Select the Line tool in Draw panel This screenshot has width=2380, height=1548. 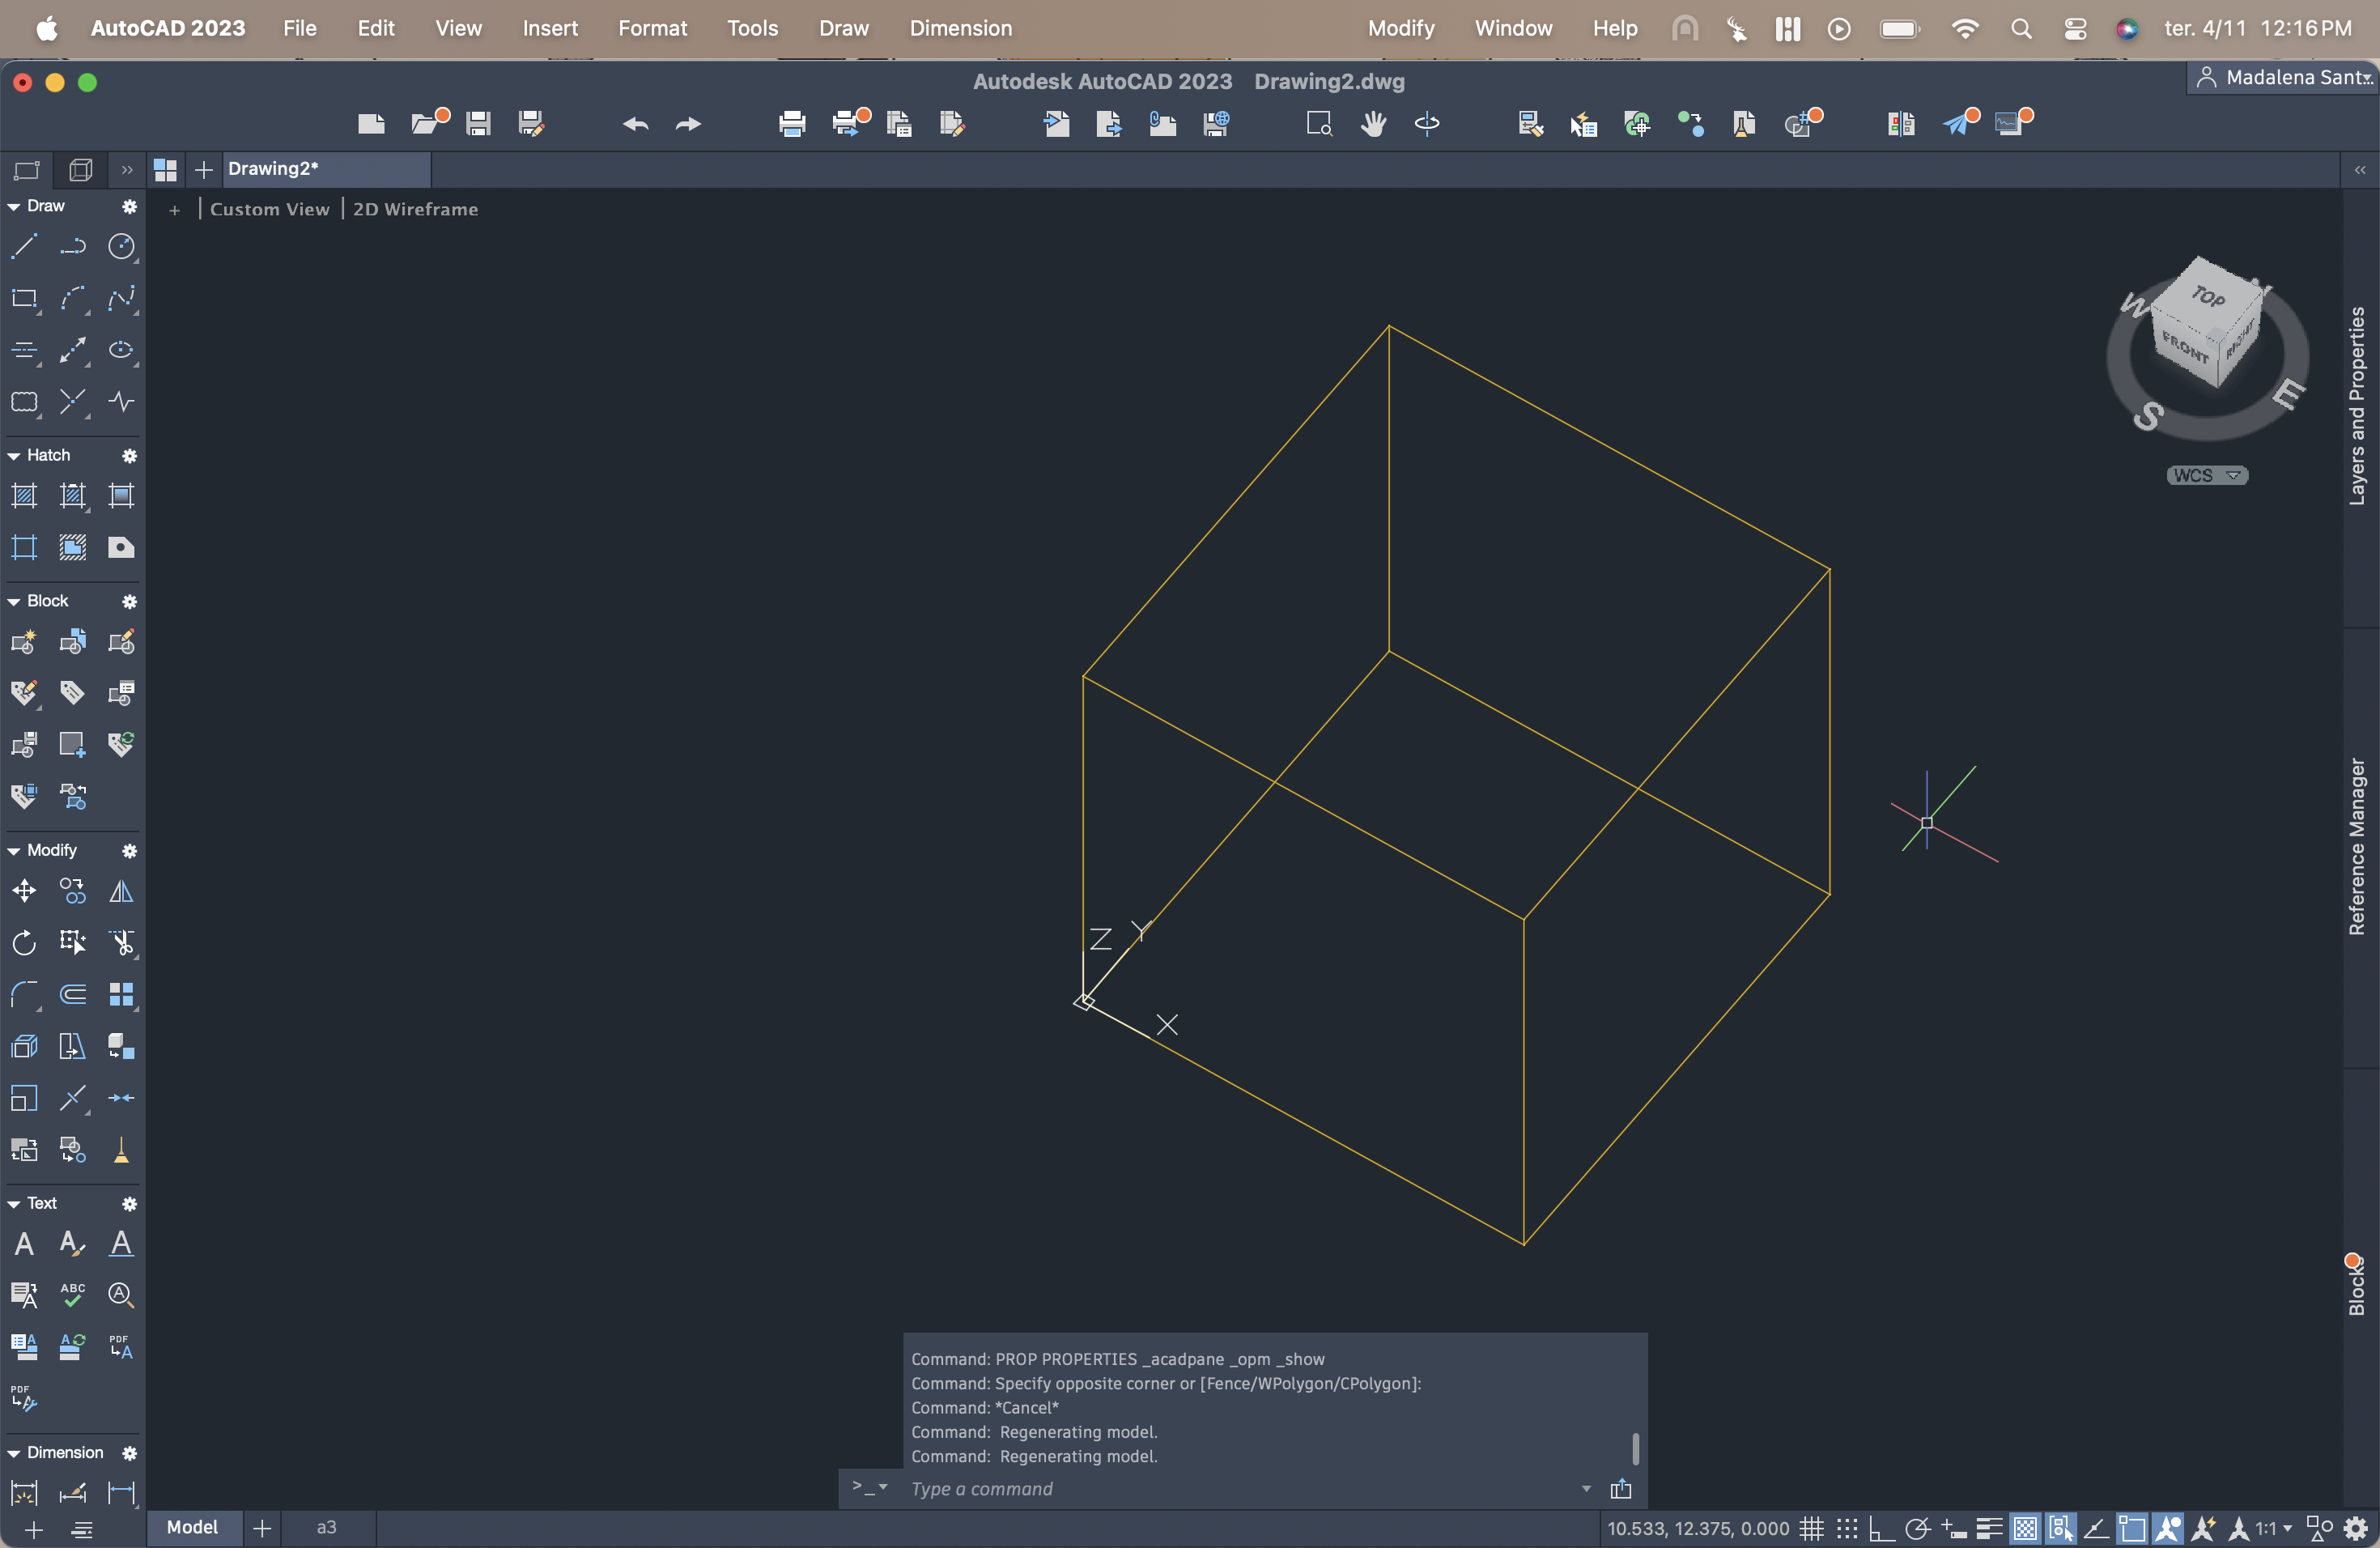[24, 246]
